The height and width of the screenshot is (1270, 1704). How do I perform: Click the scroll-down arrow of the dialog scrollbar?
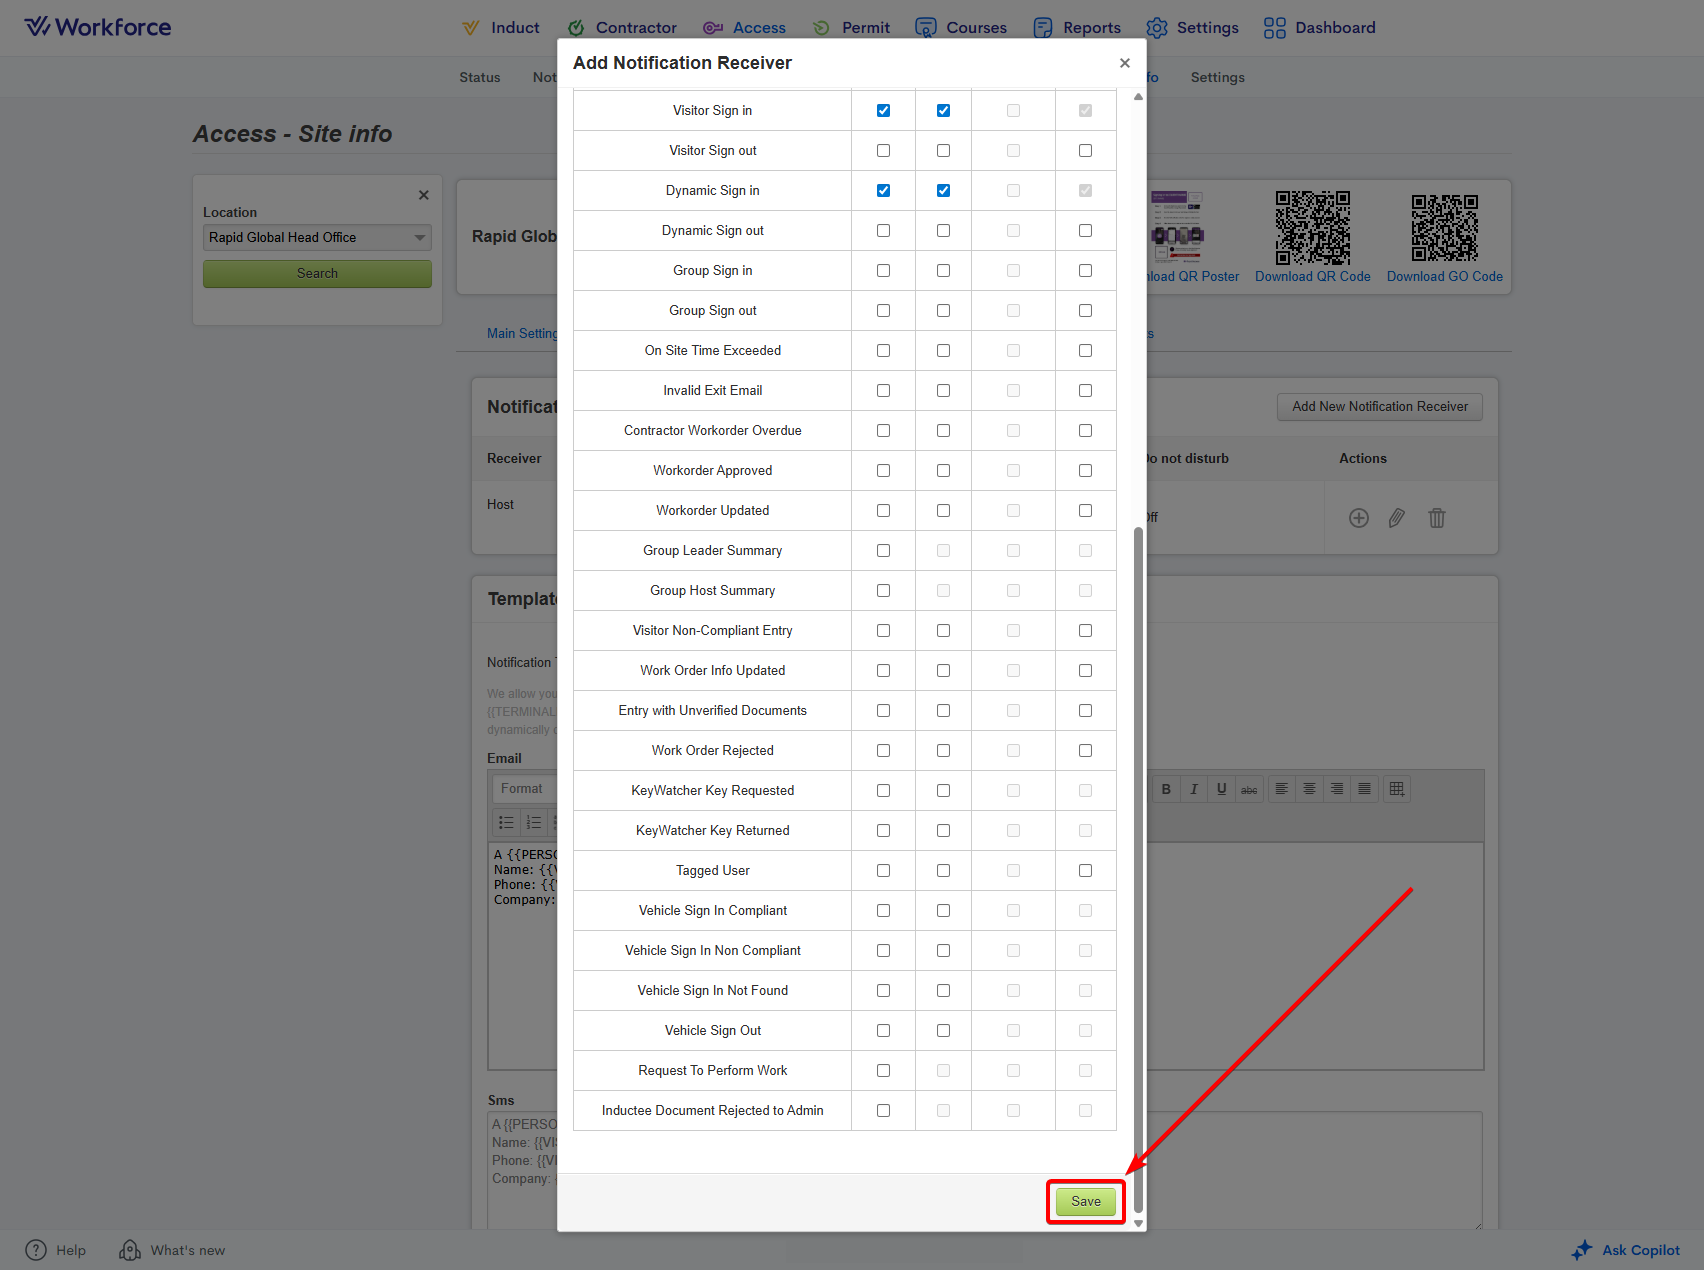coord(1138,1223)
